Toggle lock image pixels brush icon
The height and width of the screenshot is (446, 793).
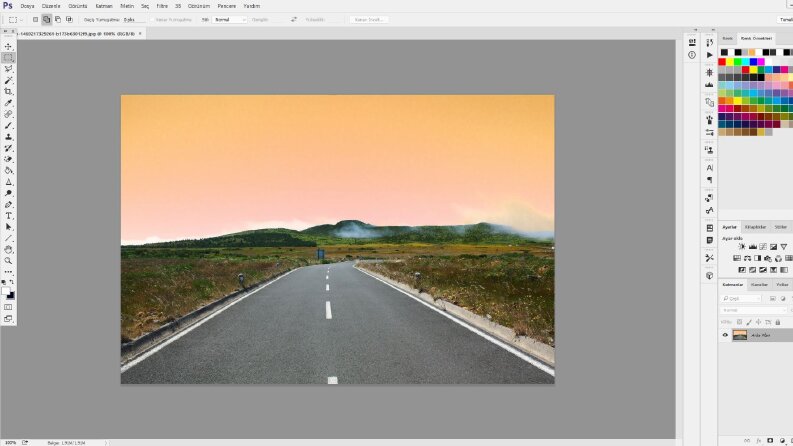(x=749, y=322)
